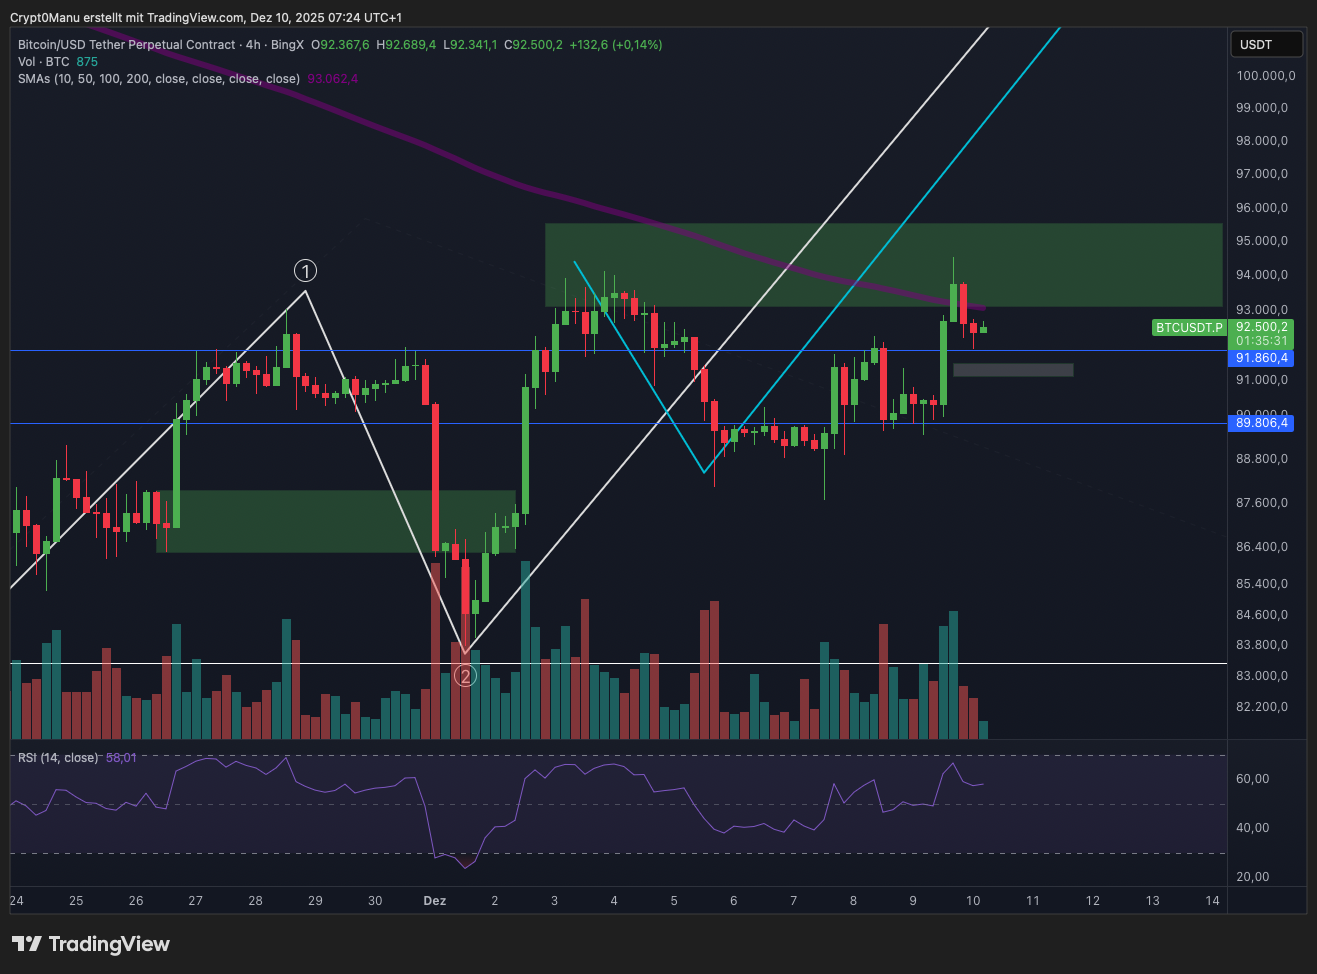The width and height of the screenshot is (1317, 974).
Task: Open the USDT currency dropdown
Action: (x=1266, y=44)
